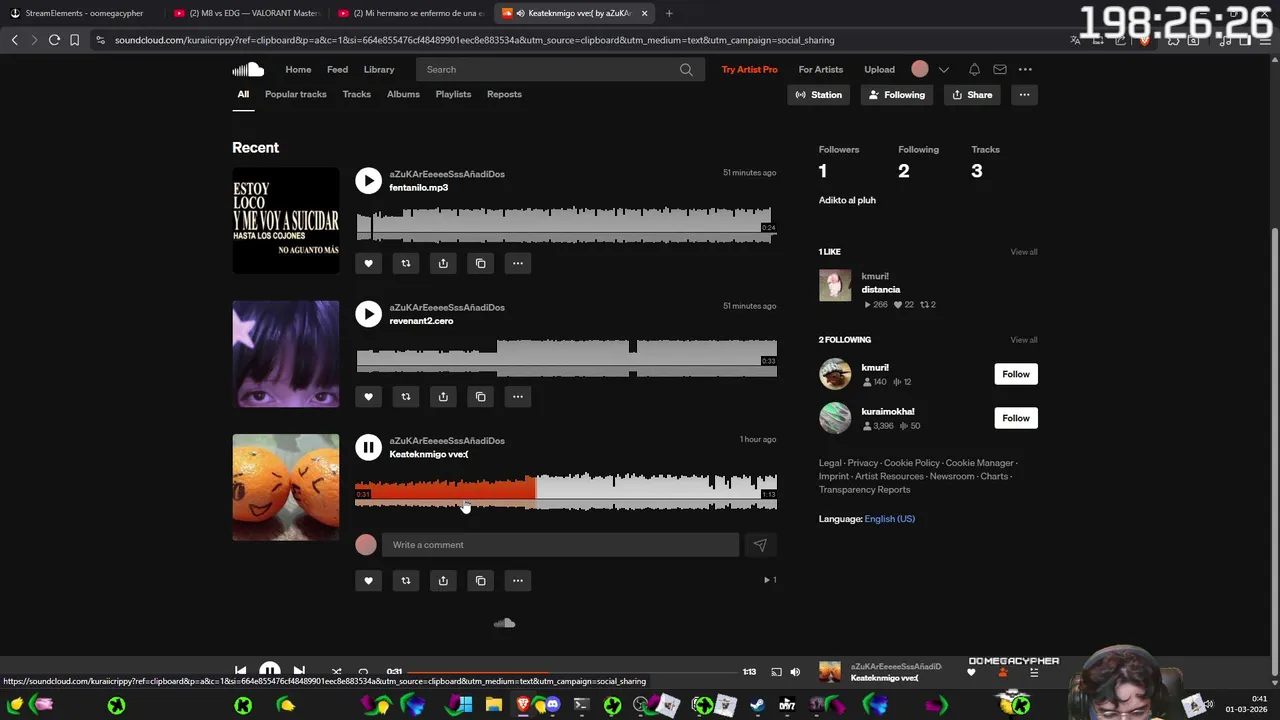Switch to the Playlists tab
The width and height of the screenshot is (1280, 720).
pyautogui.click(x=453, y=94)
